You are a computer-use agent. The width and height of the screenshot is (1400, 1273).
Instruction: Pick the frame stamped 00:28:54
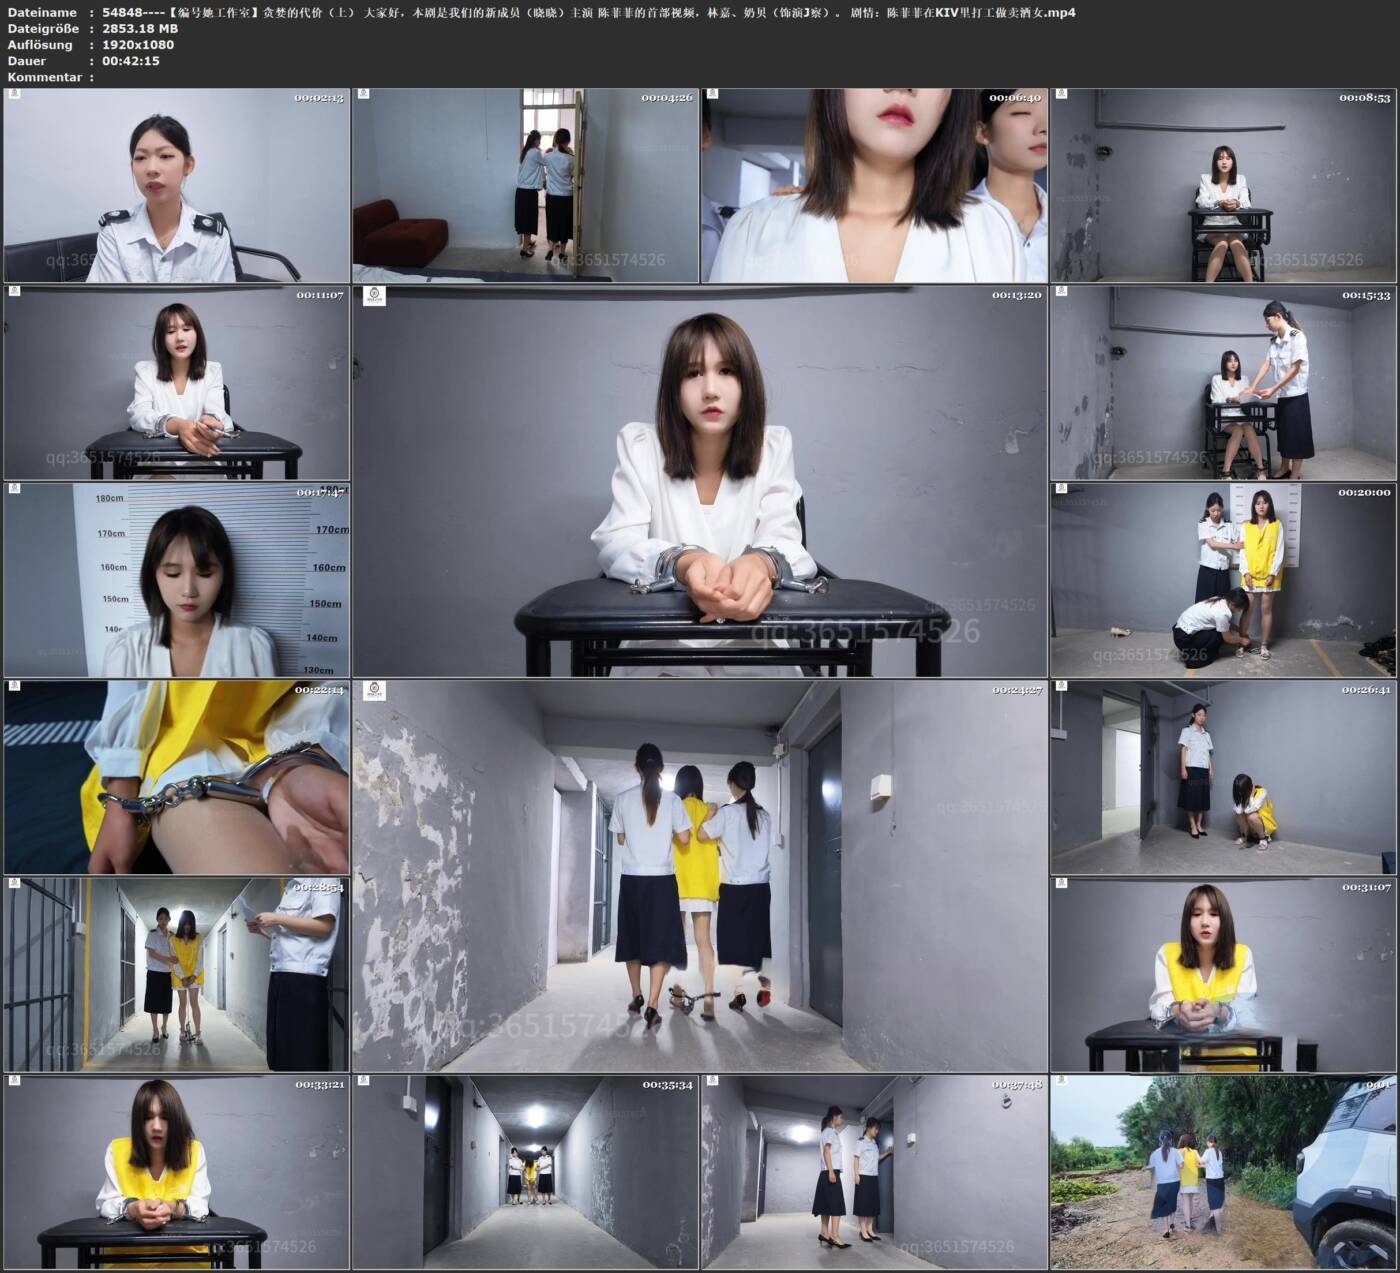pyautogui.click(x=177, y=975)
